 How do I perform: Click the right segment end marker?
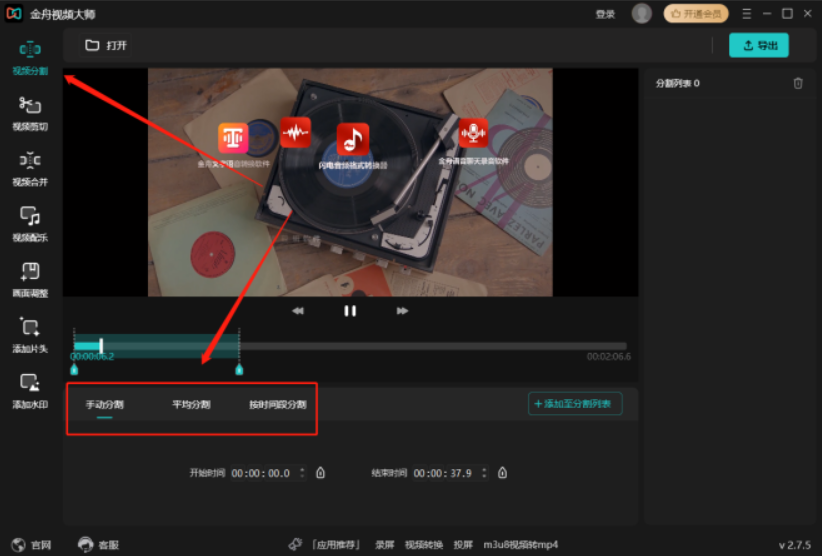click(239, 370)
